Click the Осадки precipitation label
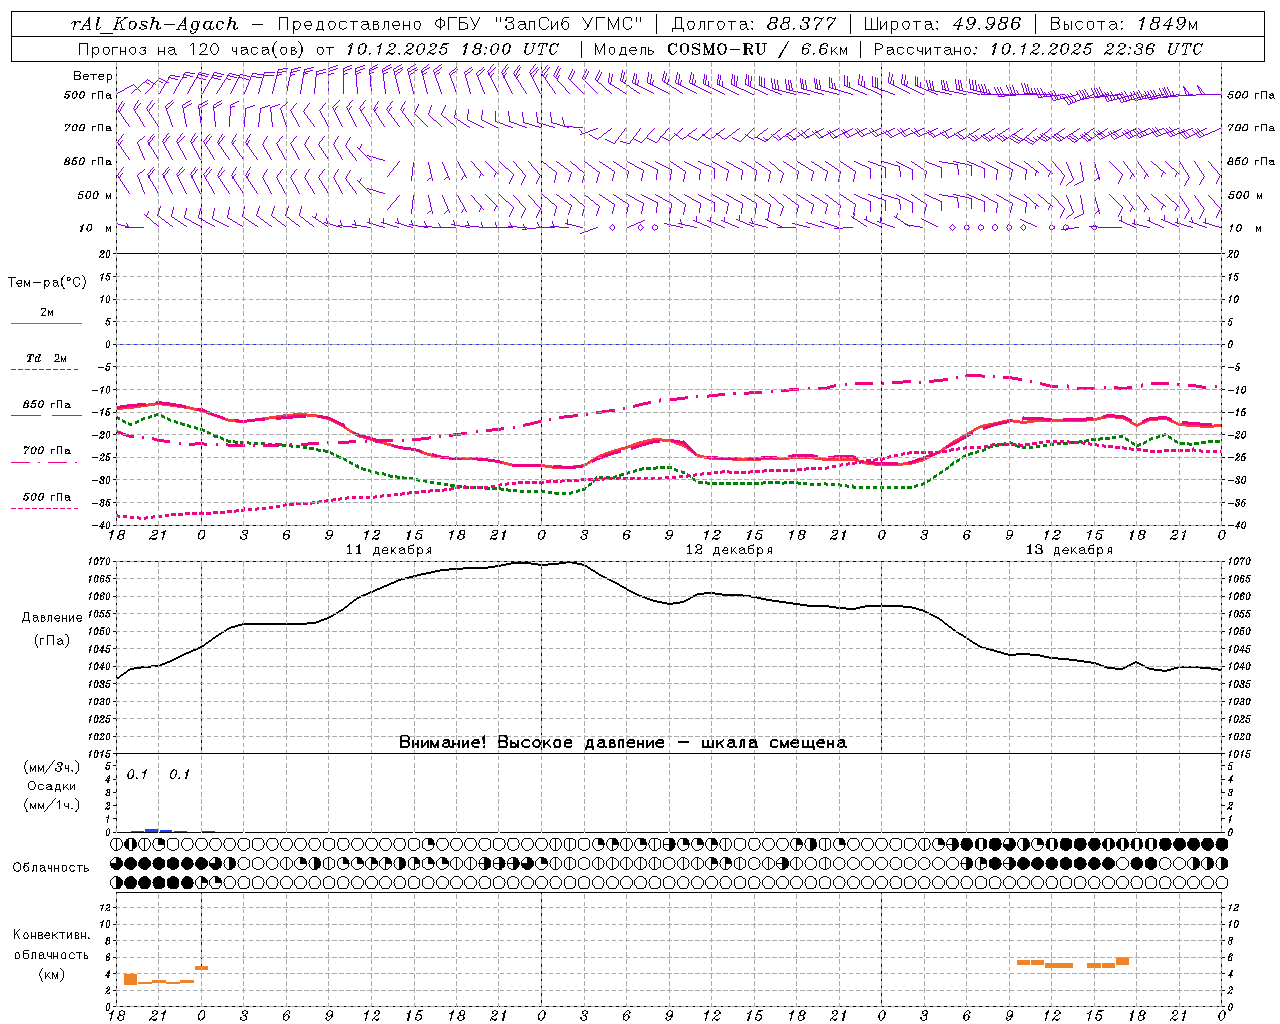The height and width of the screenshot is (1024, 1280). point(52,786)
